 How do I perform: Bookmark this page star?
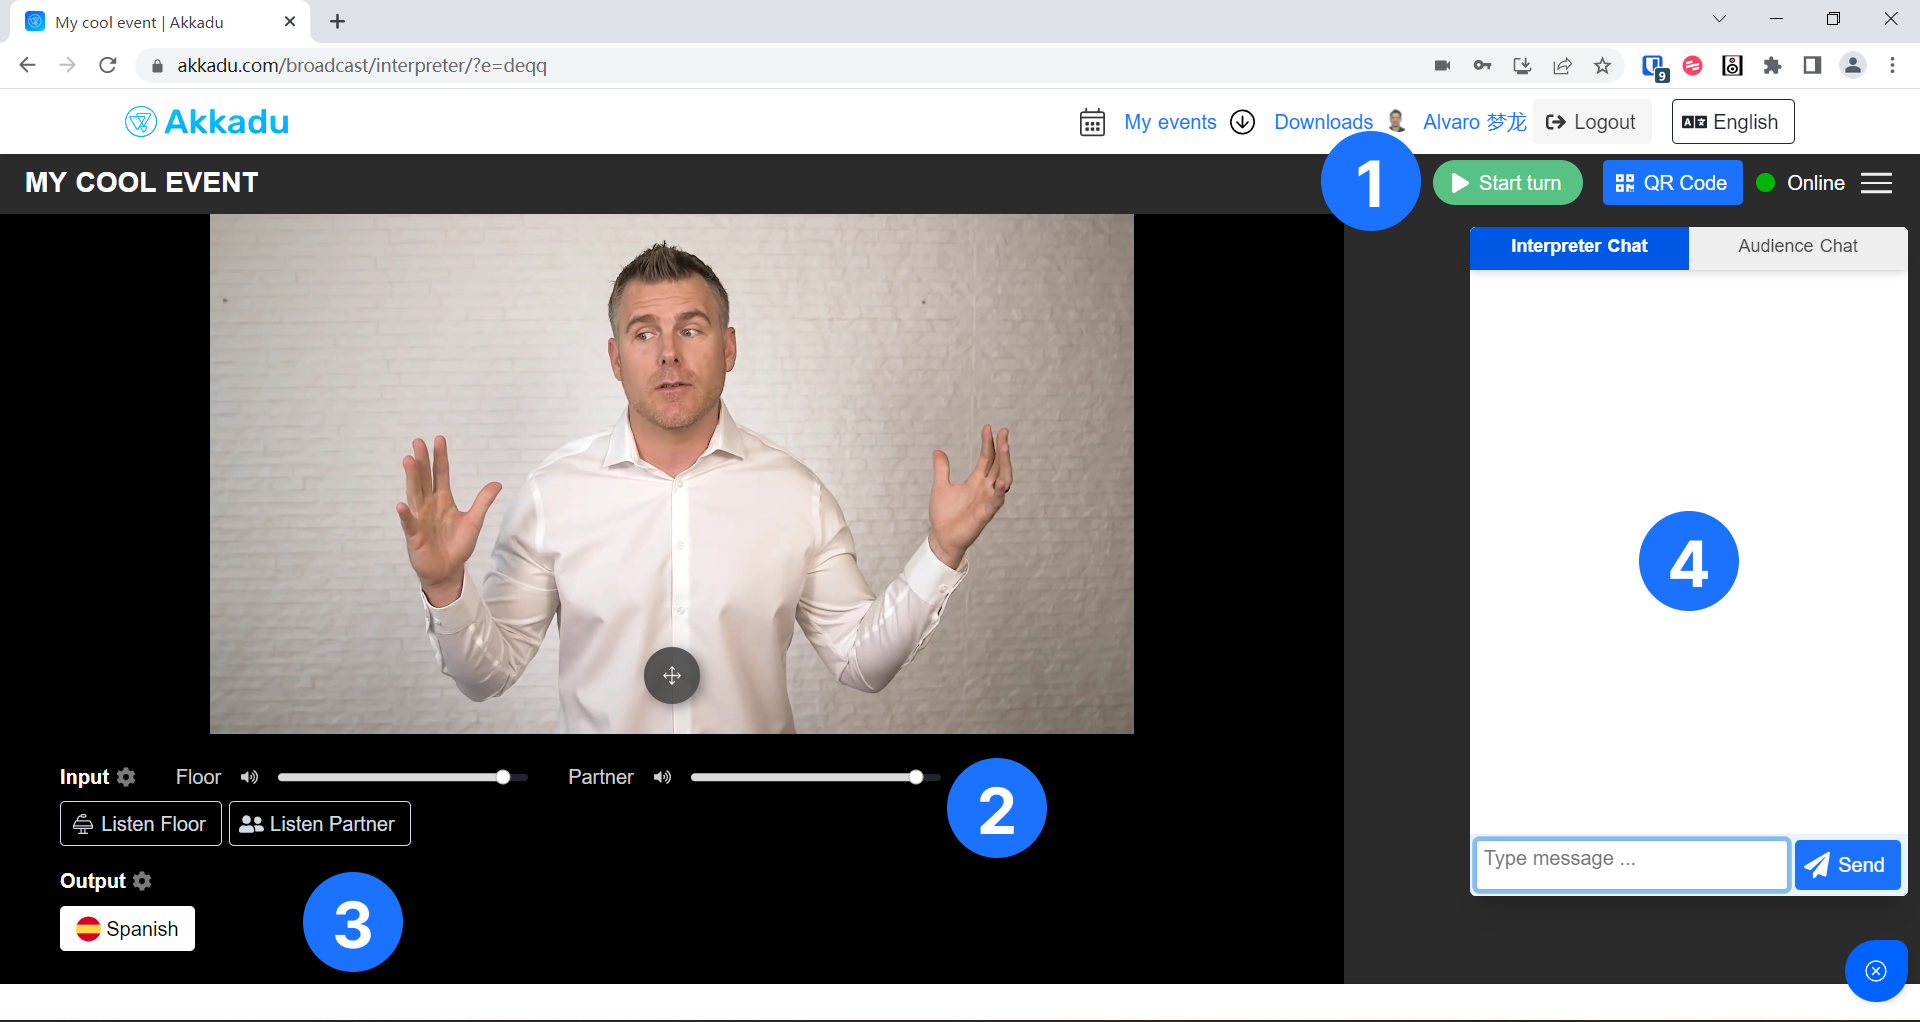[1602, 66]
